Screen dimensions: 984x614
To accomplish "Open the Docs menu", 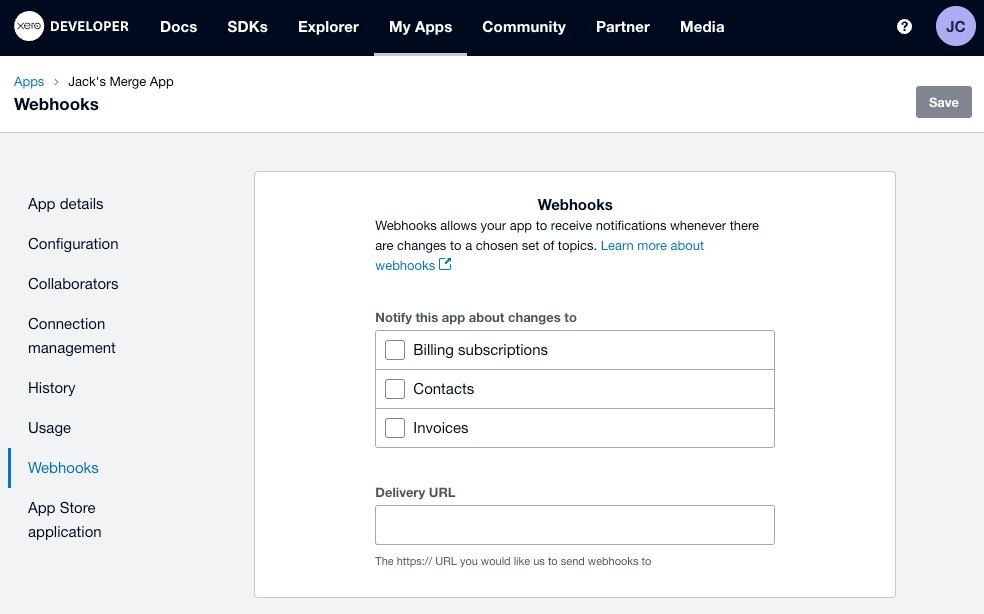I will [178, 27].
